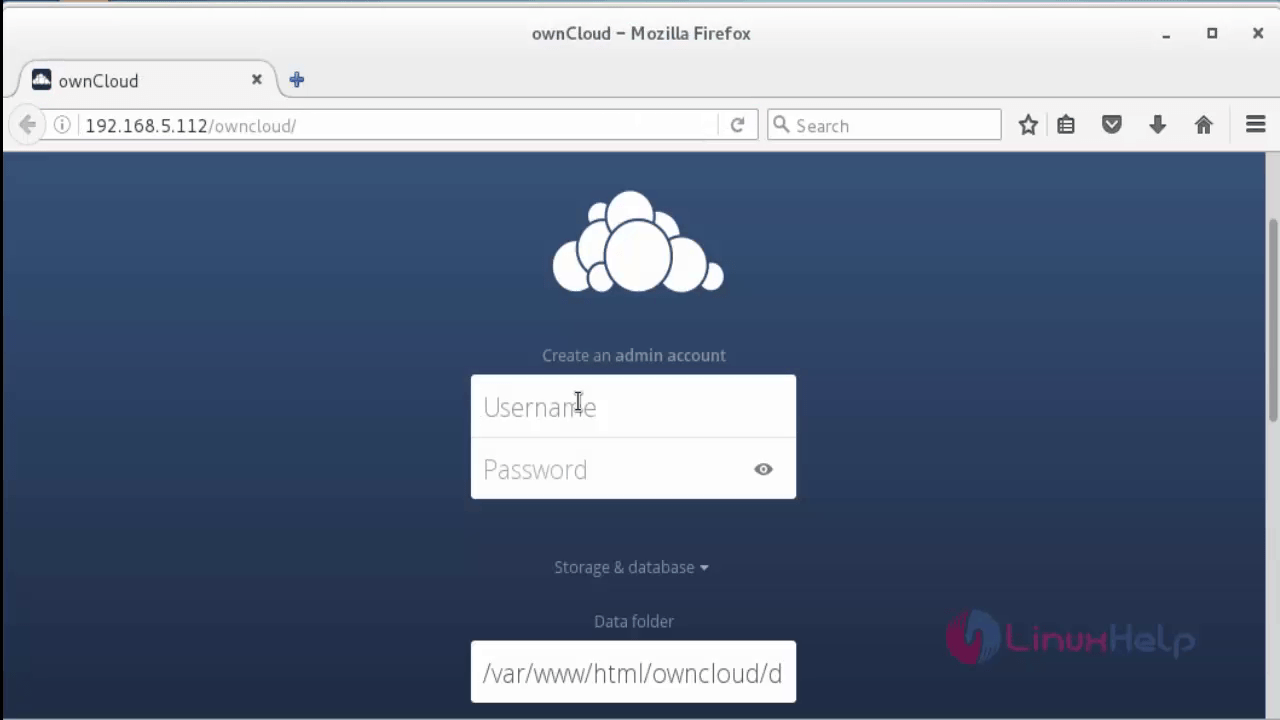Maximize the Firefox window

click(x=1212, y=33)
